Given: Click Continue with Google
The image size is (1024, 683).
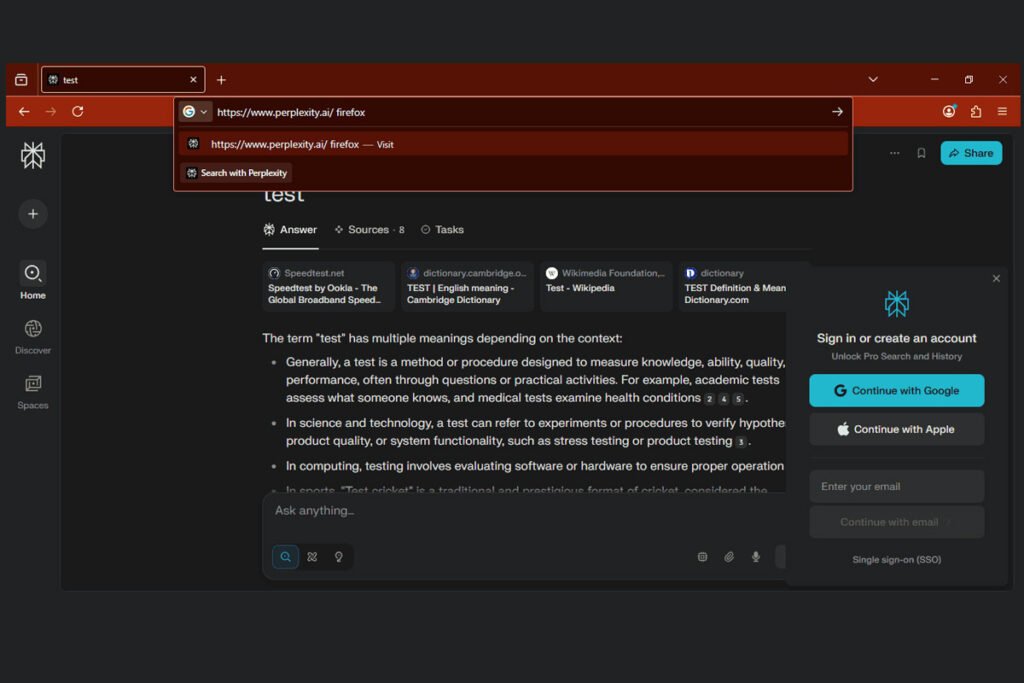Looking at the screenshot, I should [897, 390].
